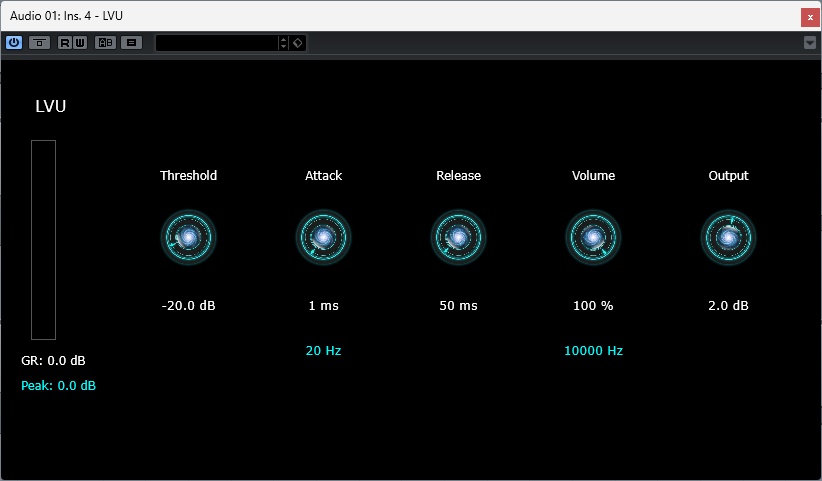The width and height of the screenshot is (822, 481).
Task: Enable Write automation (W) button
Action: pos(80,42)
